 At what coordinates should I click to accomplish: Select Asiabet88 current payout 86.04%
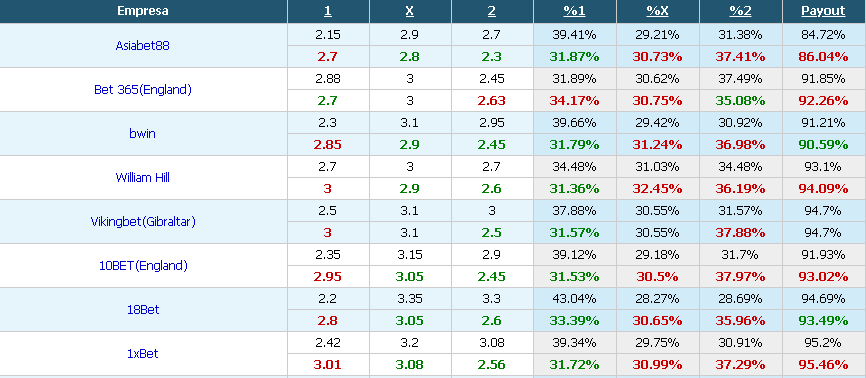coord(823,56)
